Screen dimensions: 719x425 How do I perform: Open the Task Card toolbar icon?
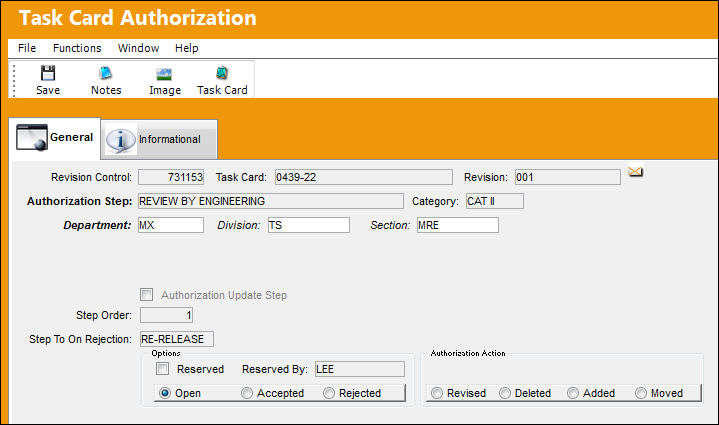coord(222,73)
